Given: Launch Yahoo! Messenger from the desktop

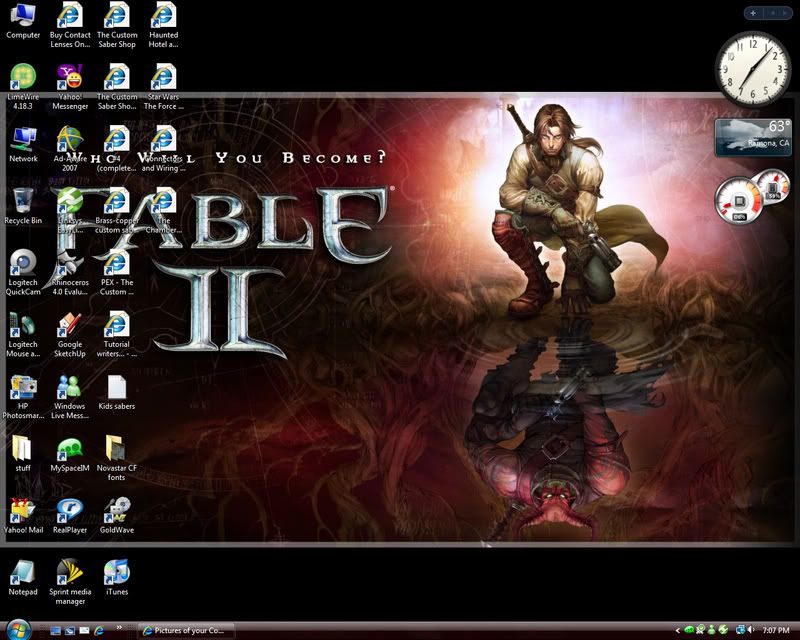Looking at the screenshot, I should tap(69, 77).
